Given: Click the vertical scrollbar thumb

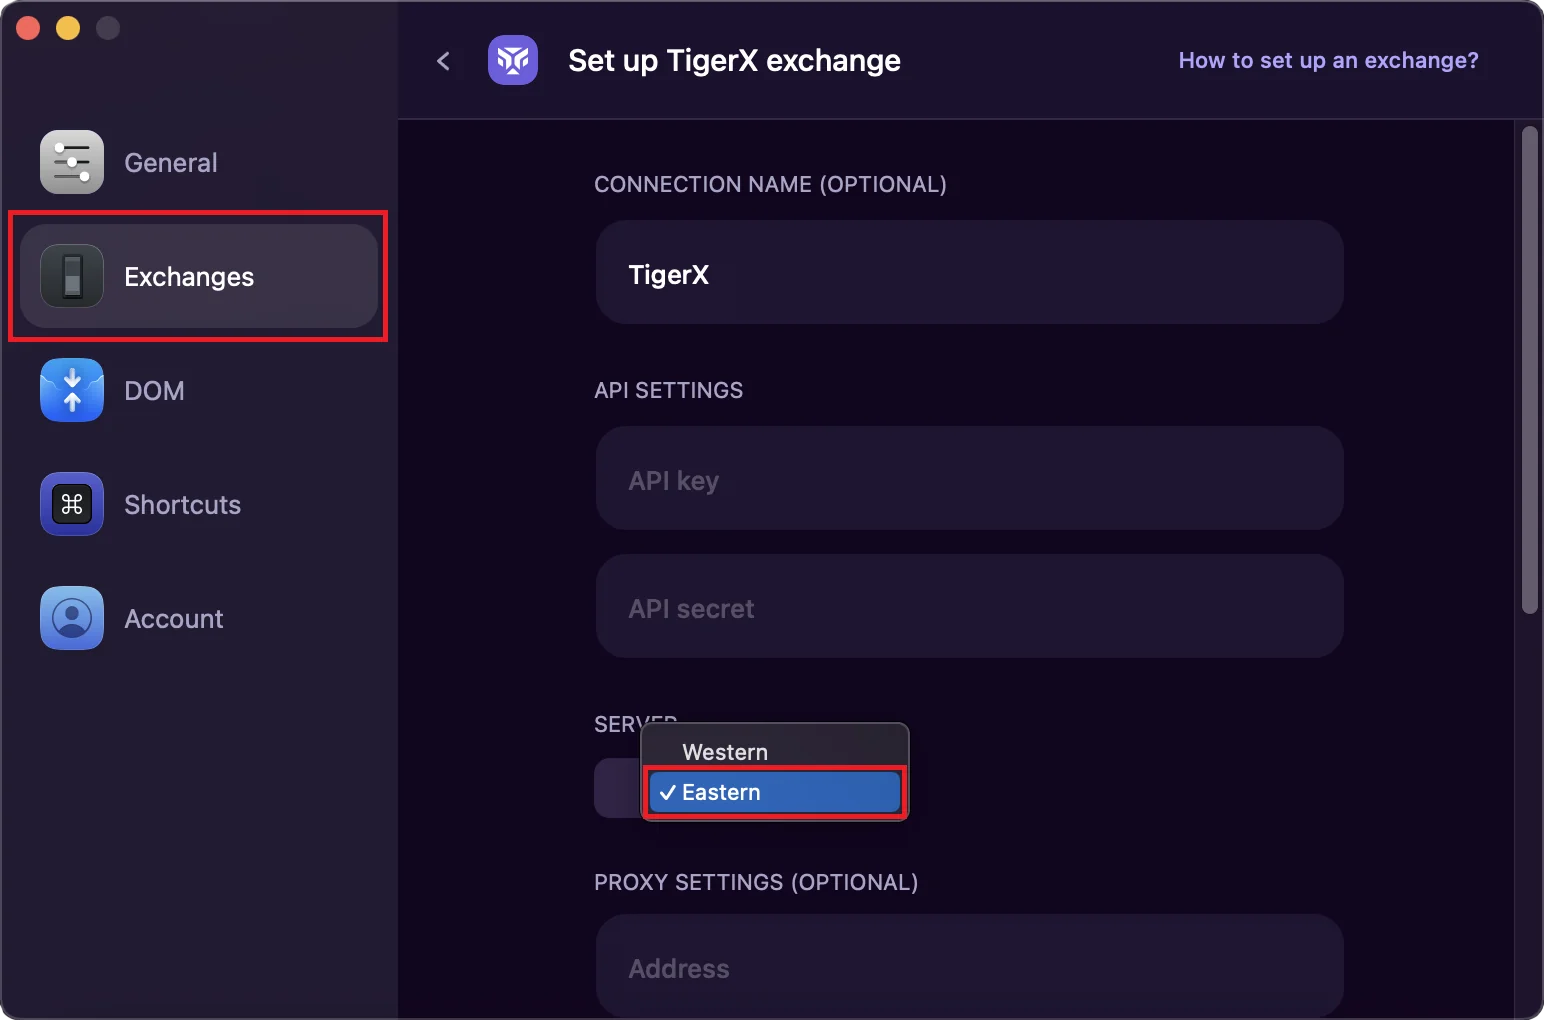Looking at the screenshot, I should tap(1529, 370).
